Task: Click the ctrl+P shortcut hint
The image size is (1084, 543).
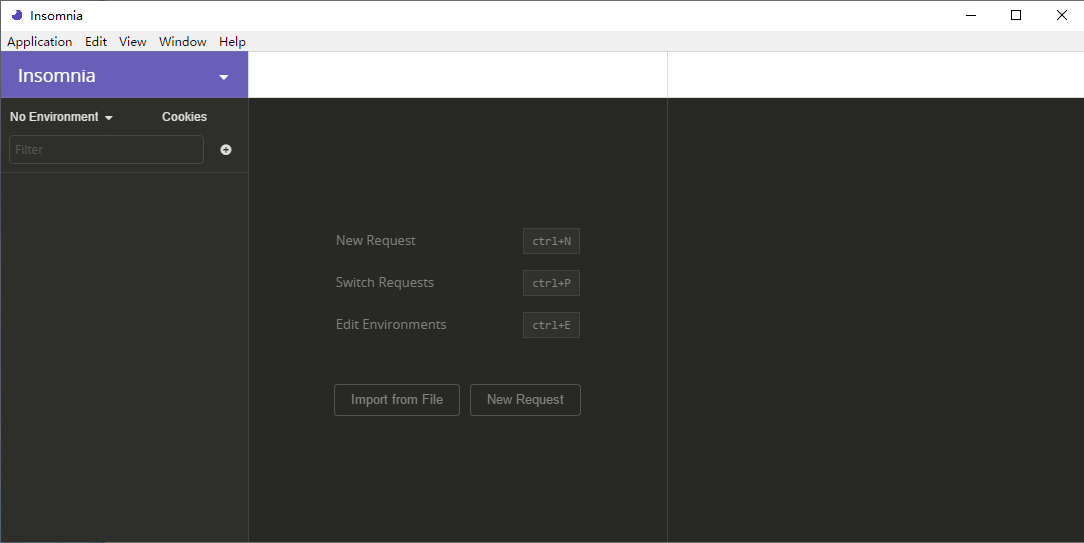Action: click(551, 283)
